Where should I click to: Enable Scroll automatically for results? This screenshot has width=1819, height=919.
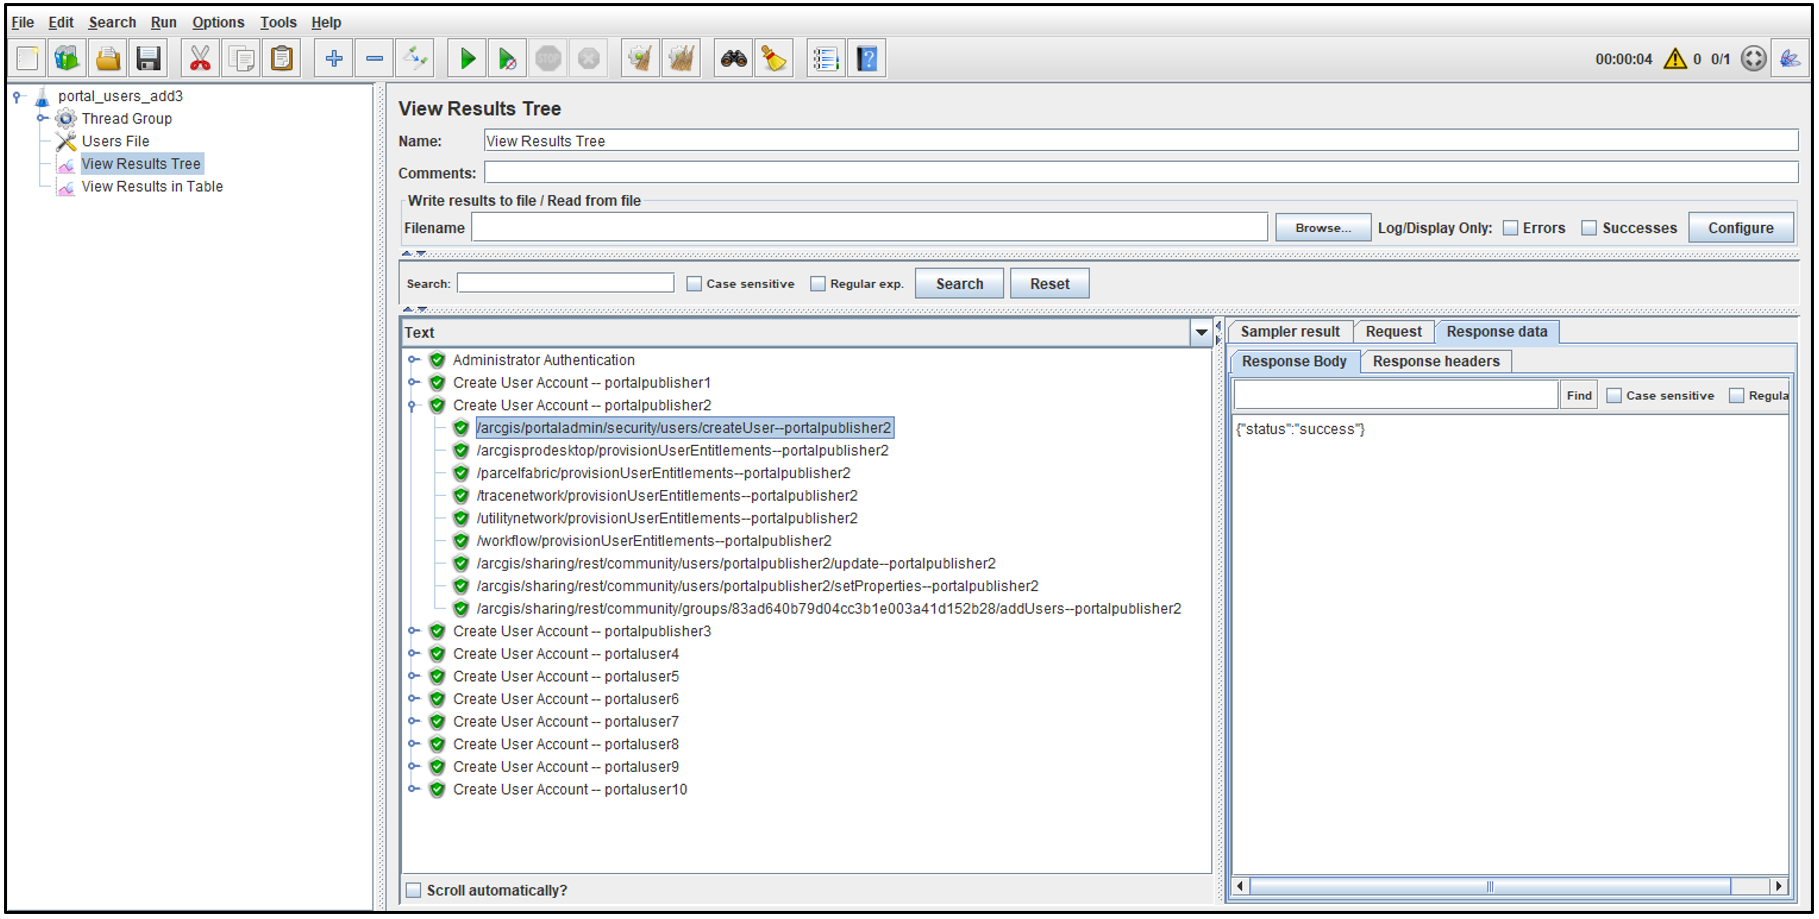click(413, 889)
